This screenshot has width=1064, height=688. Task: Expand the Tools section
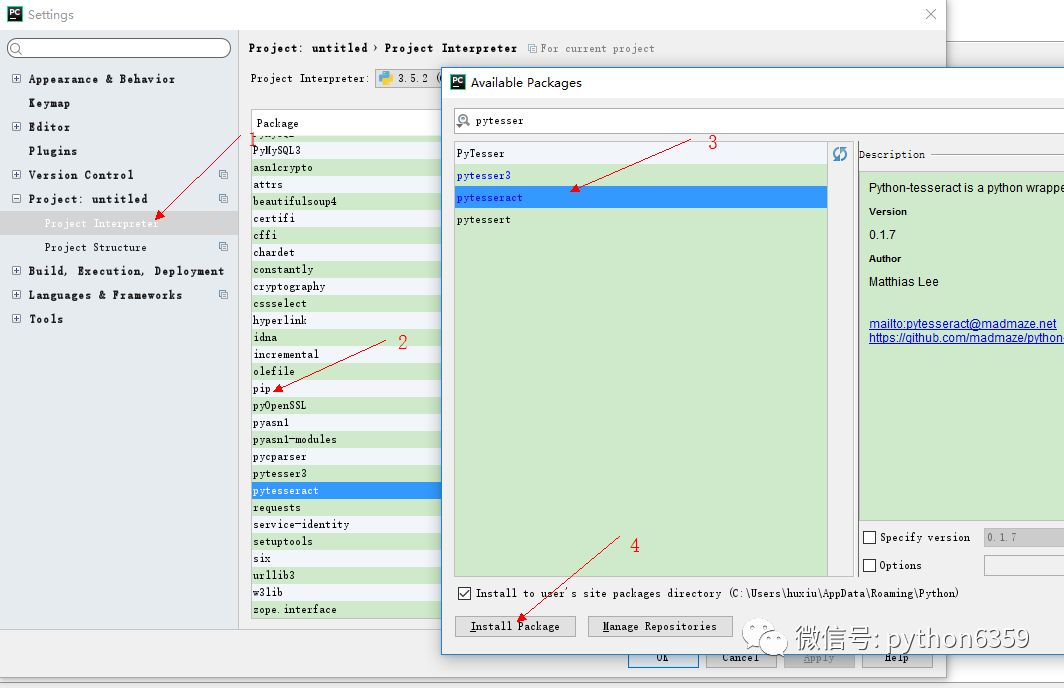point(16,318)
